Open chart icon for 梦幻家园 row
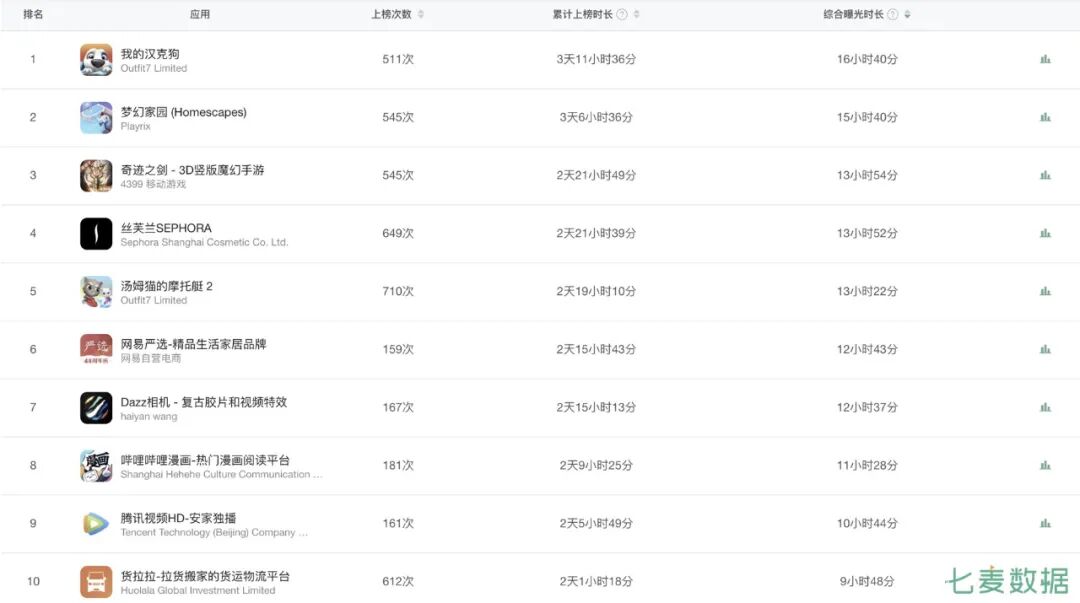Image resolution: width=1080 pixels, height=603 pixels. [1045, 117]
